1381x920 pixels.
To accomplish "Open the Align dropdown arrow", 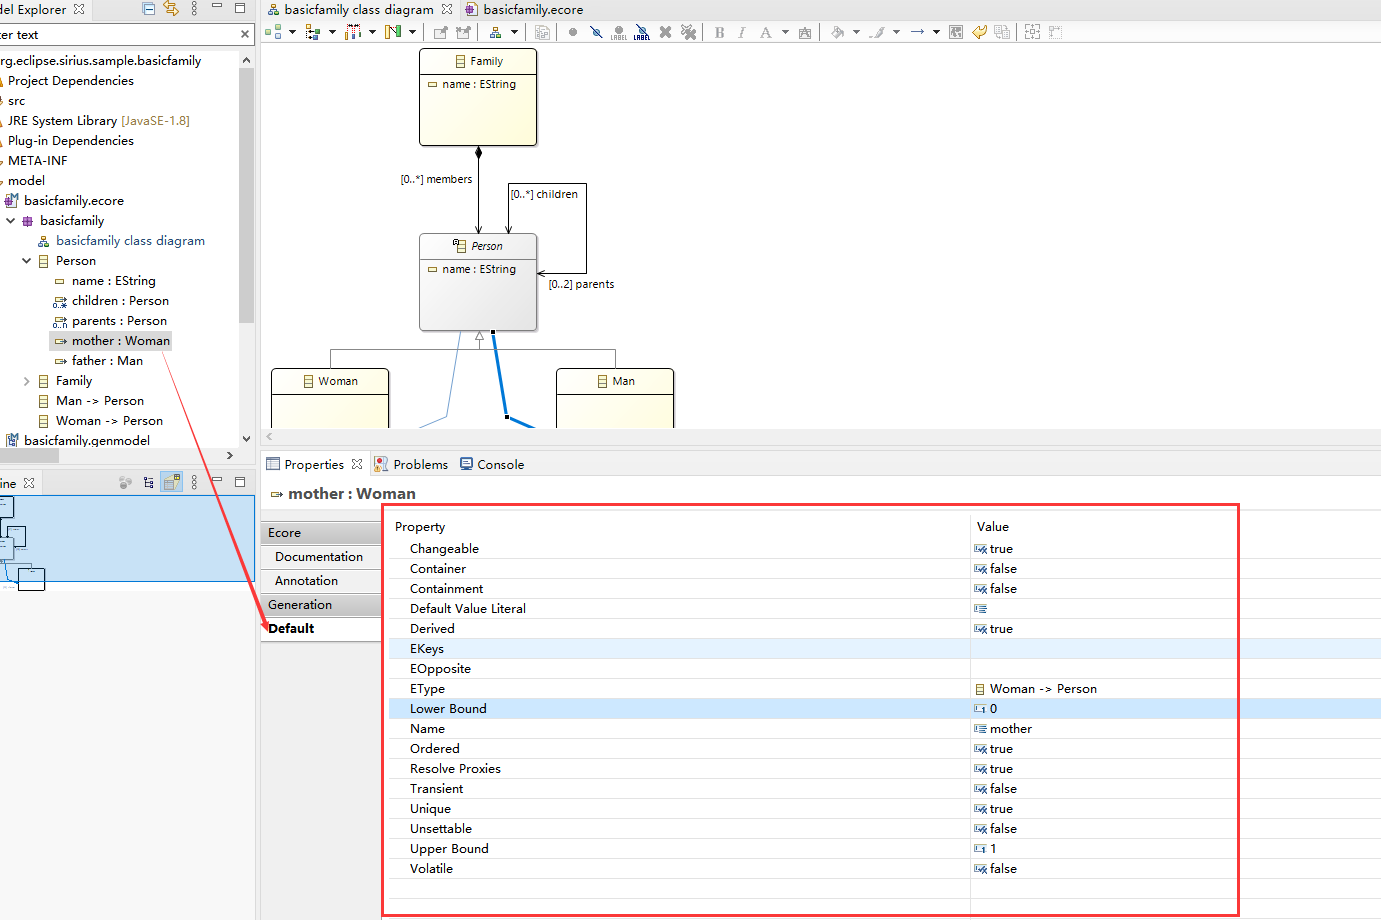I will [x=372, y=32].
